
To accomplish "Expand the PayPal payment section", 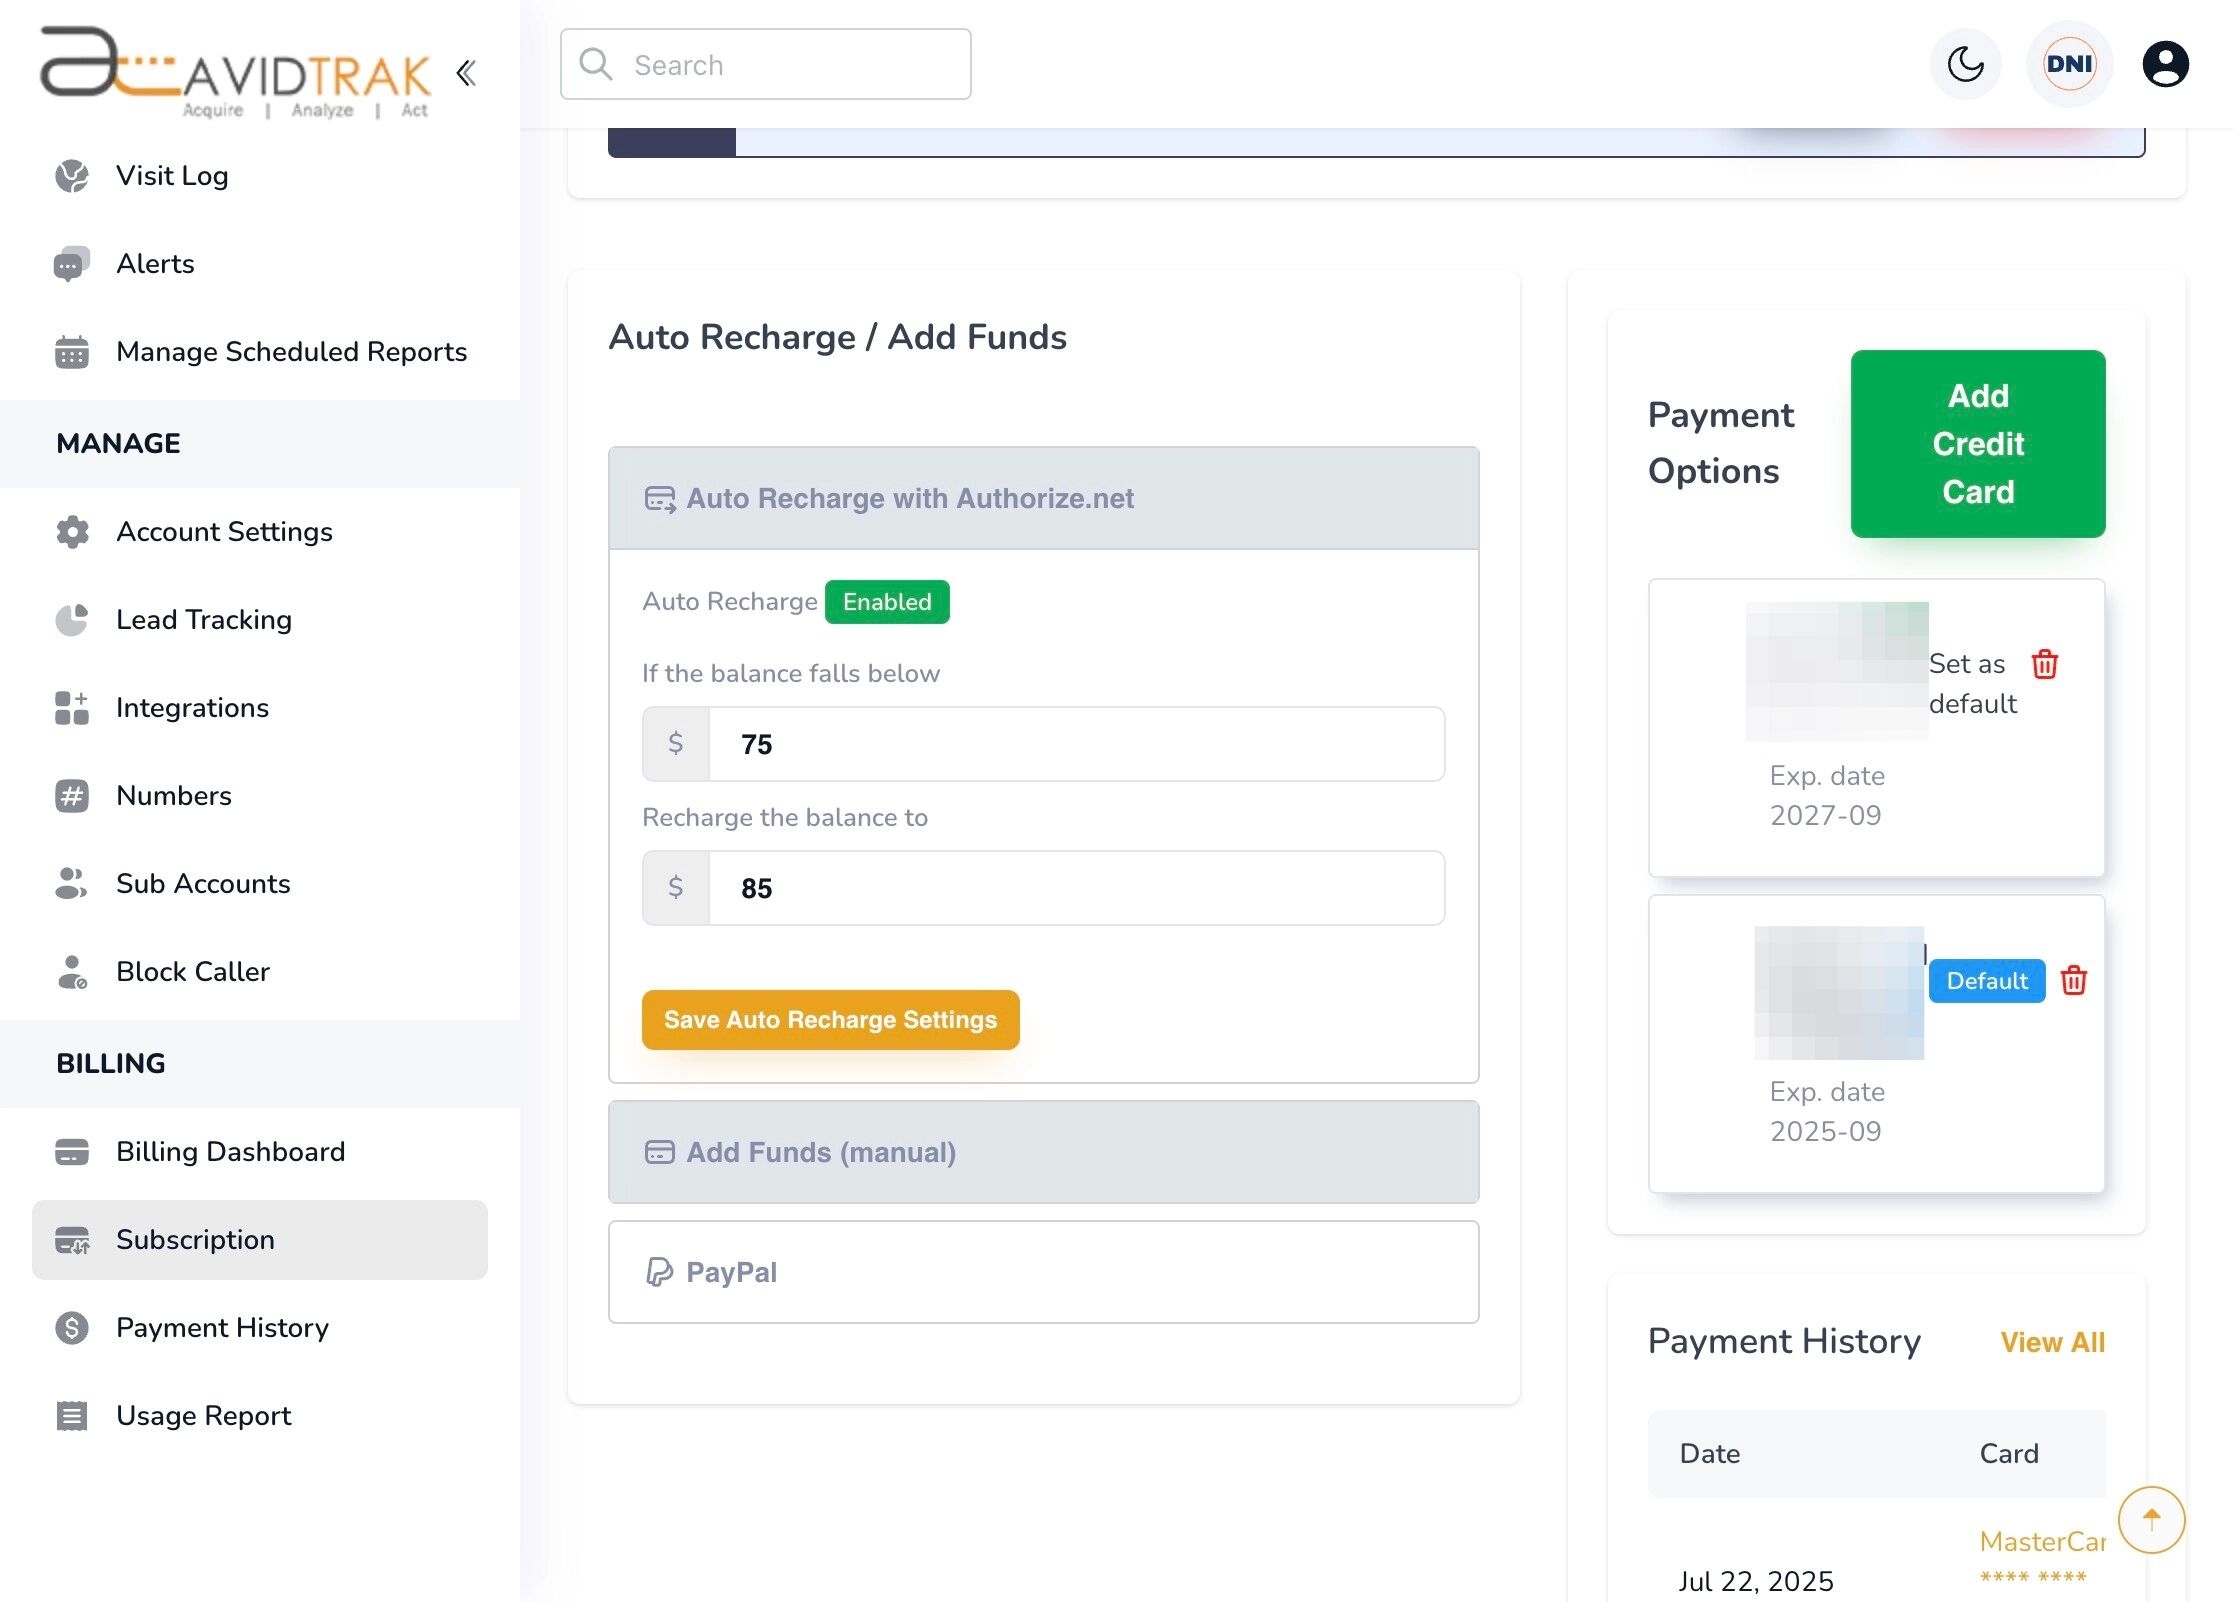I will tap(1043, 1272).
